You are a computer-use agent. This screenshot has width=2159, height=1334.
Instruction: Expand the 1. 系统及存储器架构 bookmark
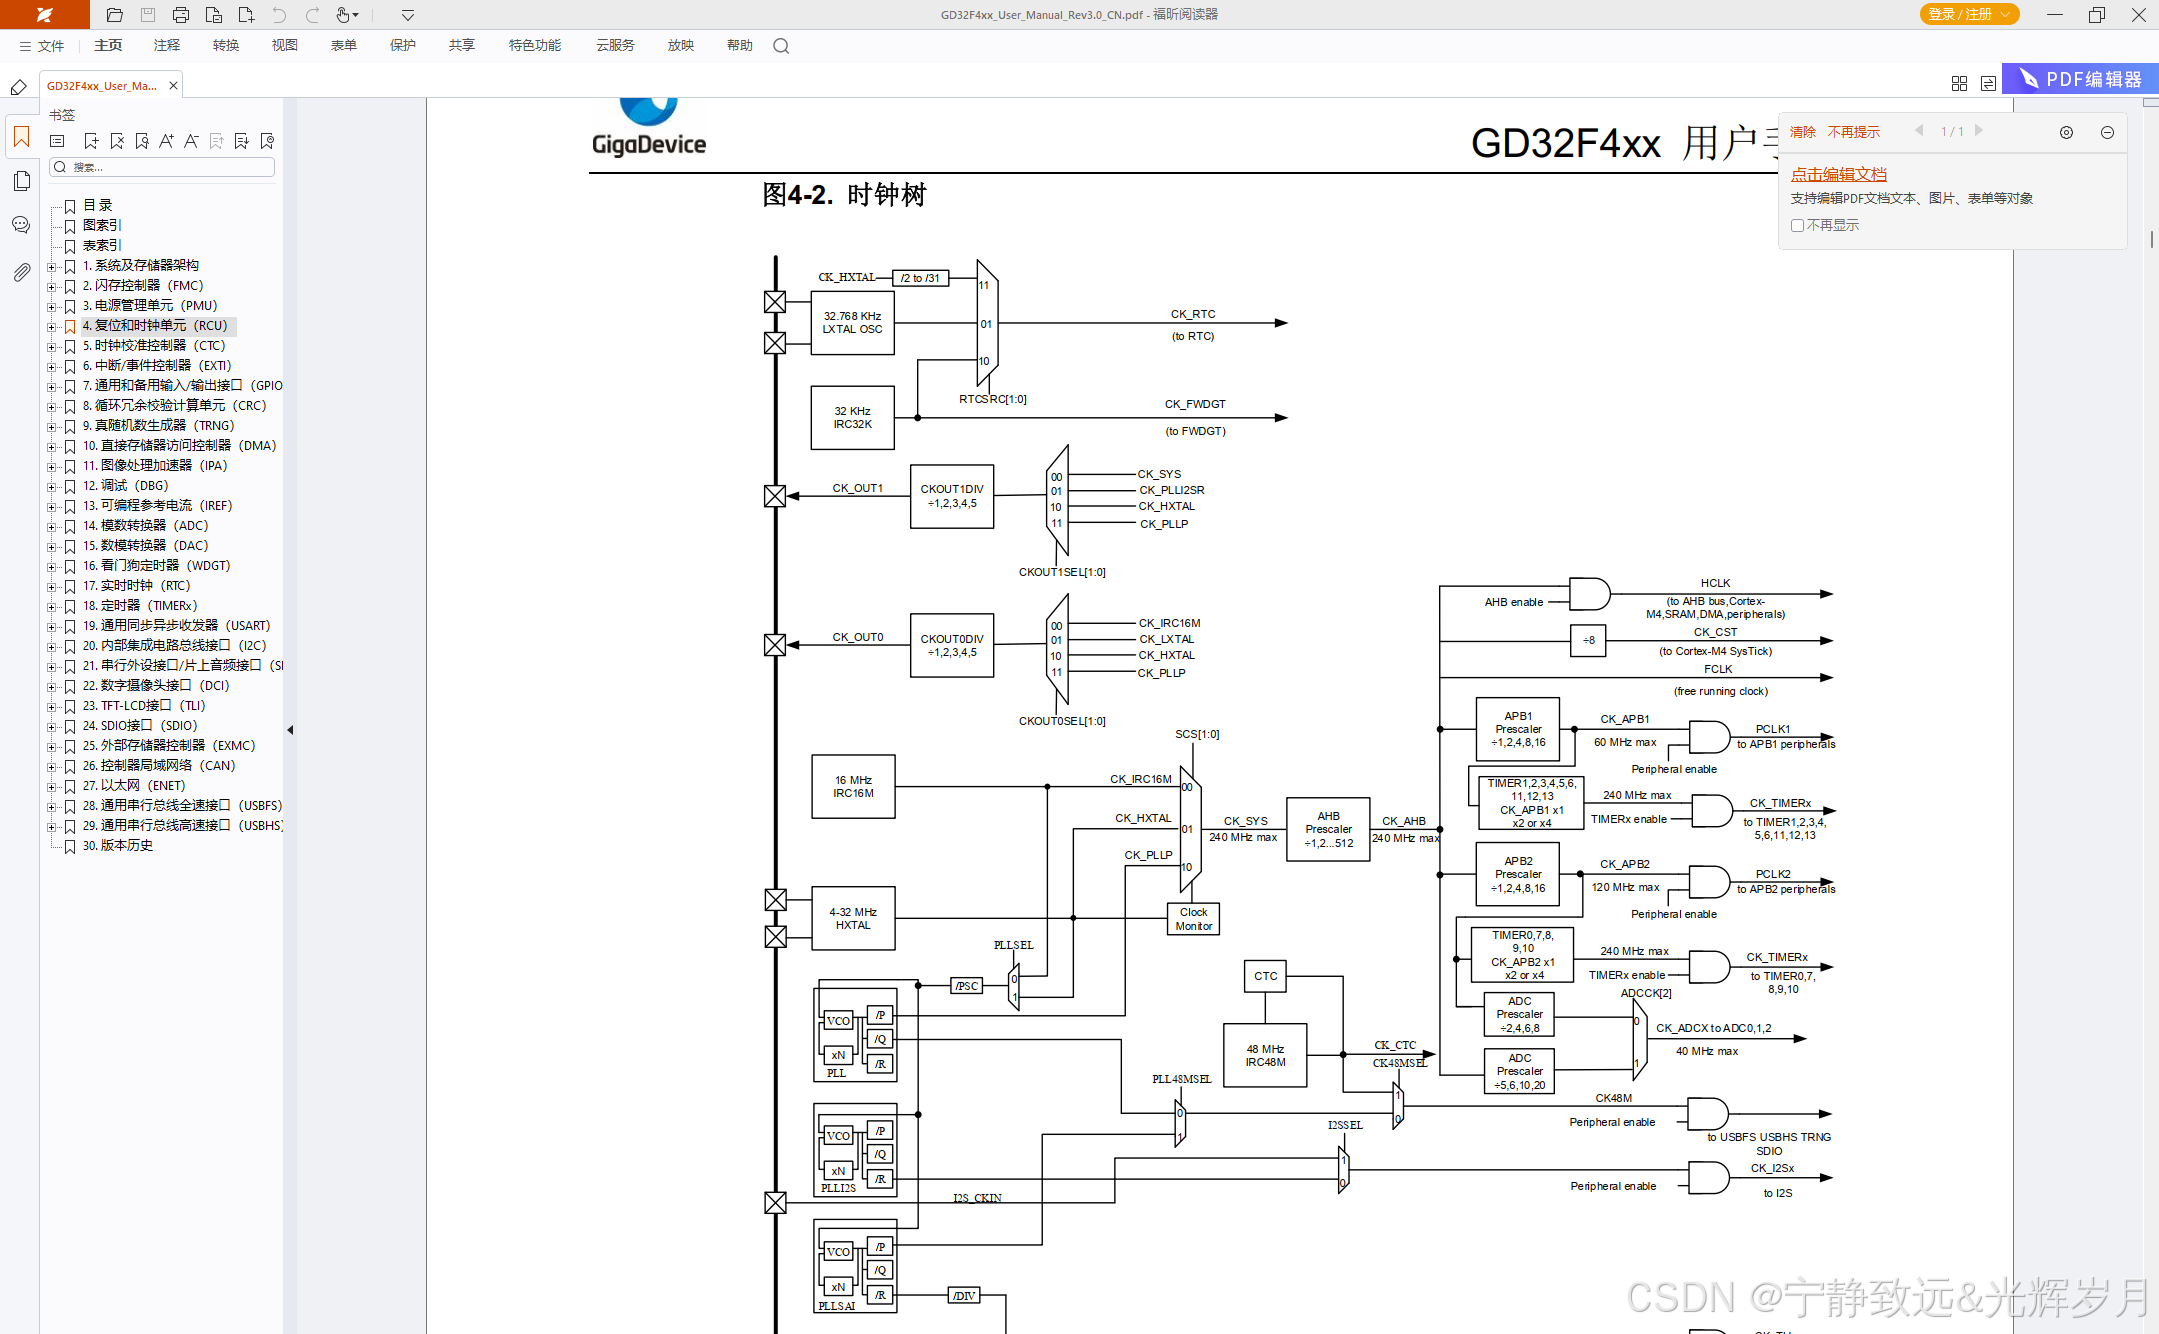tap(53, 265)
